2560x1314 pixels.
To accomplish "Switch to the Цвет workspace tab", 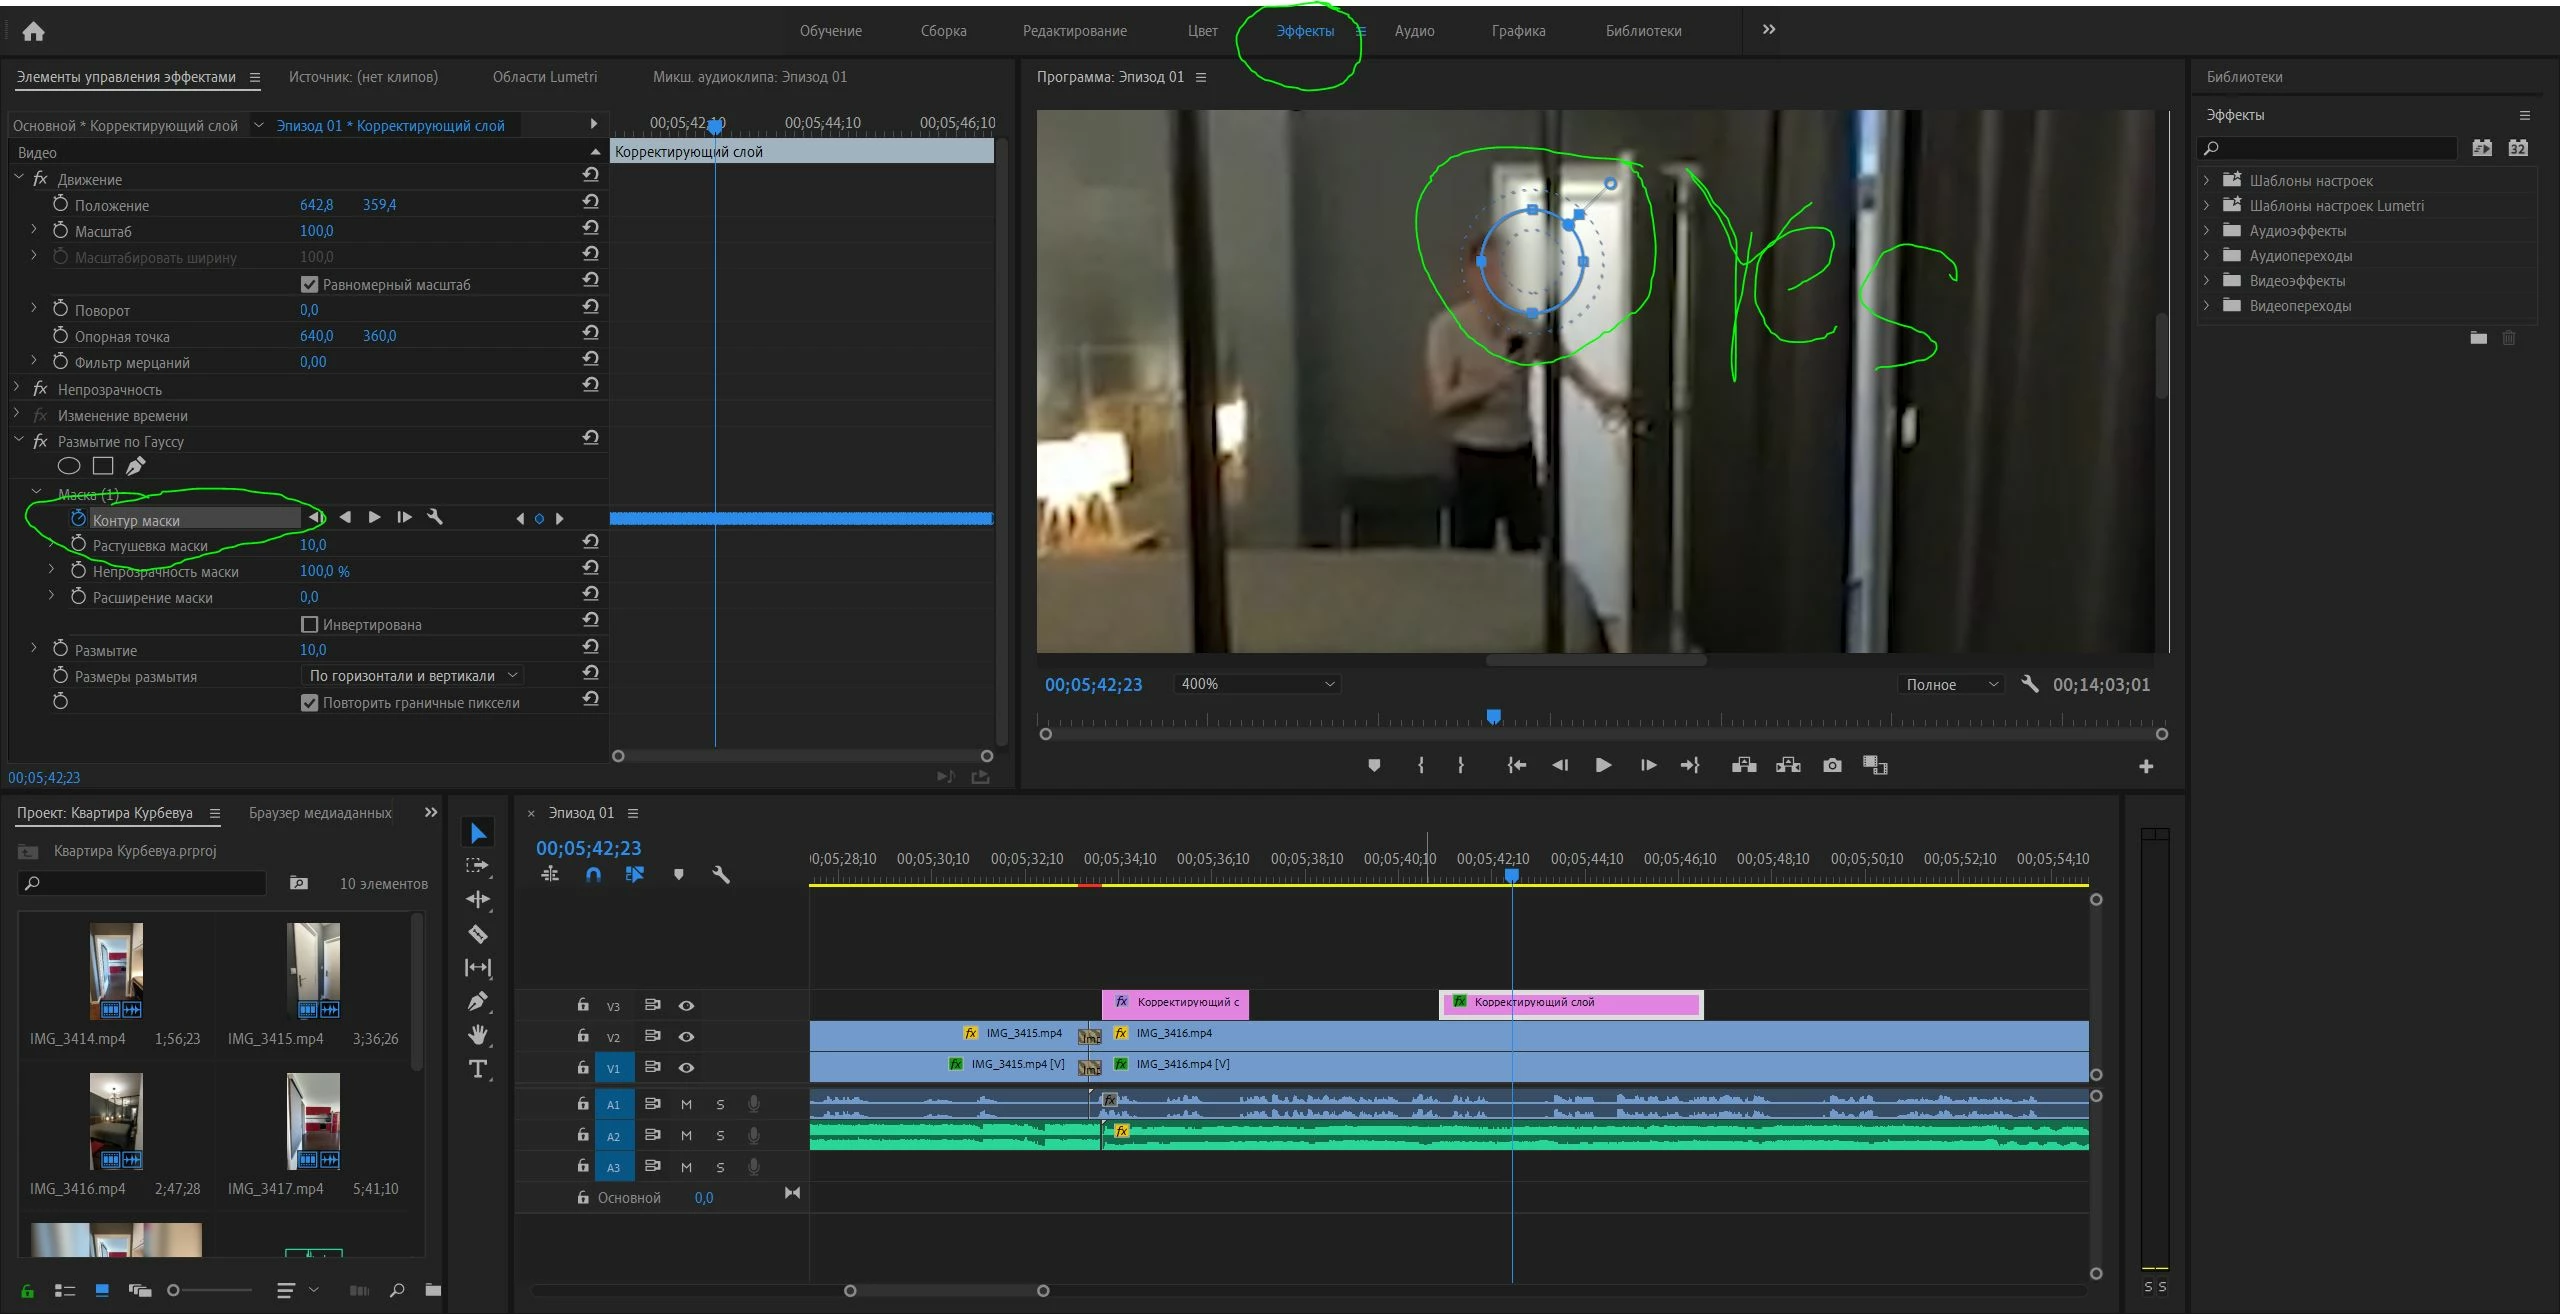I will 1202,31.
